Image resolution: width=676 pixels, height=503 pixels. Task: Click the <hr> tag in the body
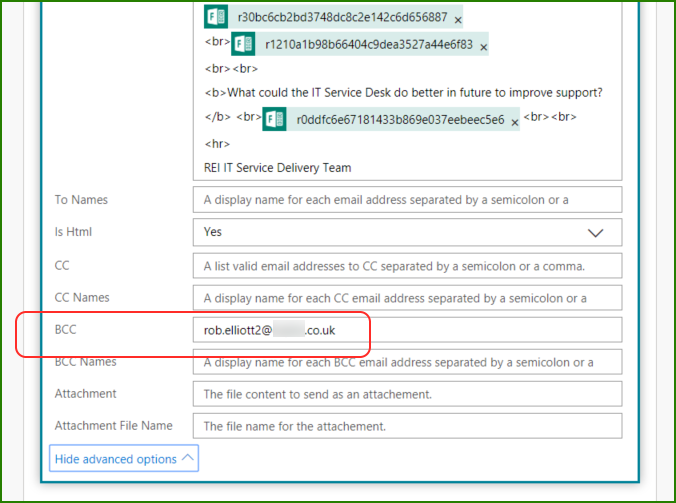pos(217,144)
